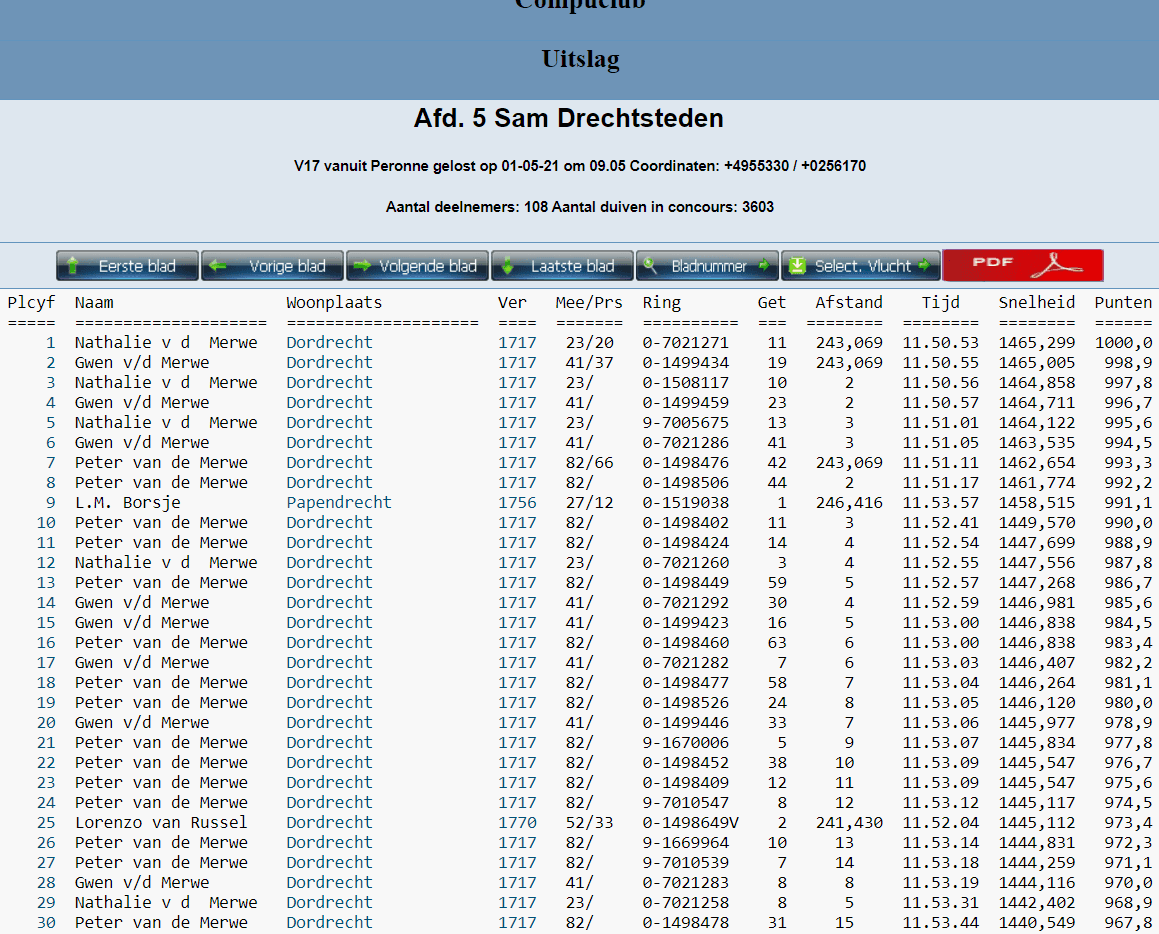Click the Eerste blad button
1159x934 pixels.
pos(127,266)
